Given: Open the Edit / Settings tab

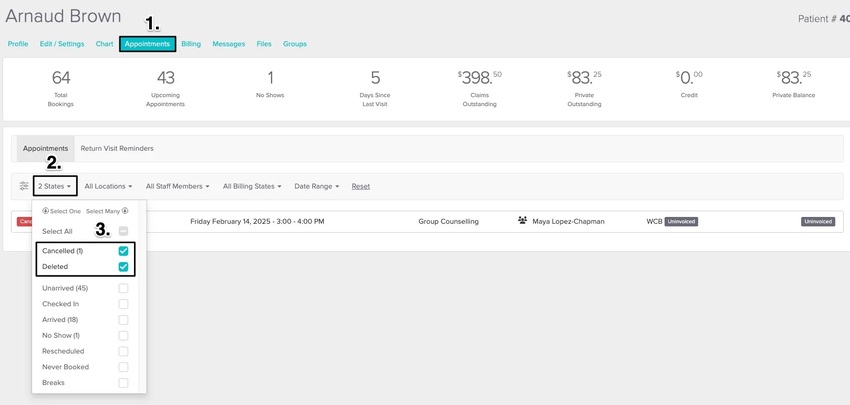Looking at the screenshot, I should click(62, 44).
